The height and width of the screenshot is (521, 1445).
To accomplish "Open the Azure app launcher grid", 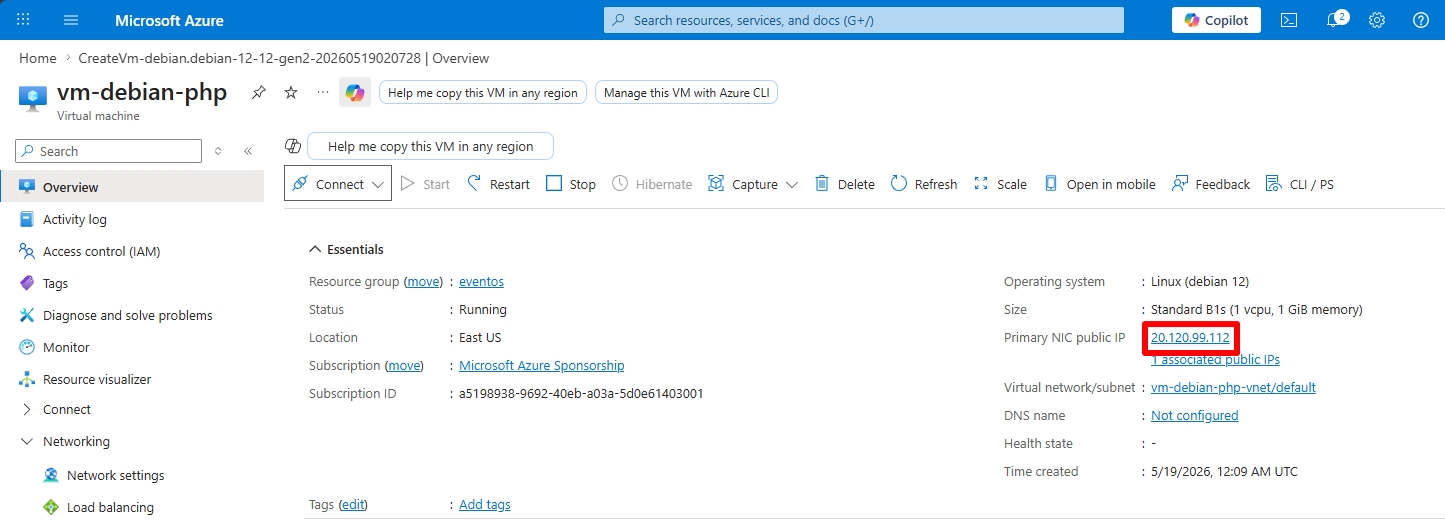I will pyautogui.click(x=24, y=20).
